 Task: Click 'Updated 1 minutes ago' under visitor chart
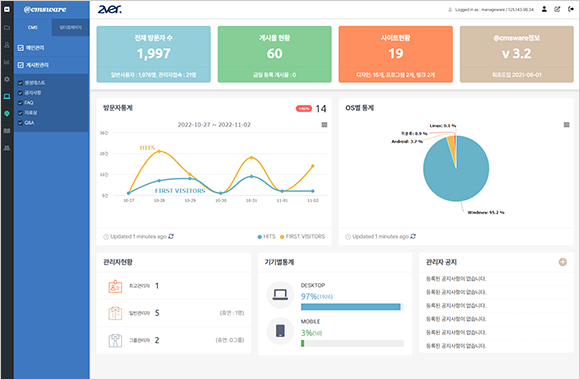[138, 236]
